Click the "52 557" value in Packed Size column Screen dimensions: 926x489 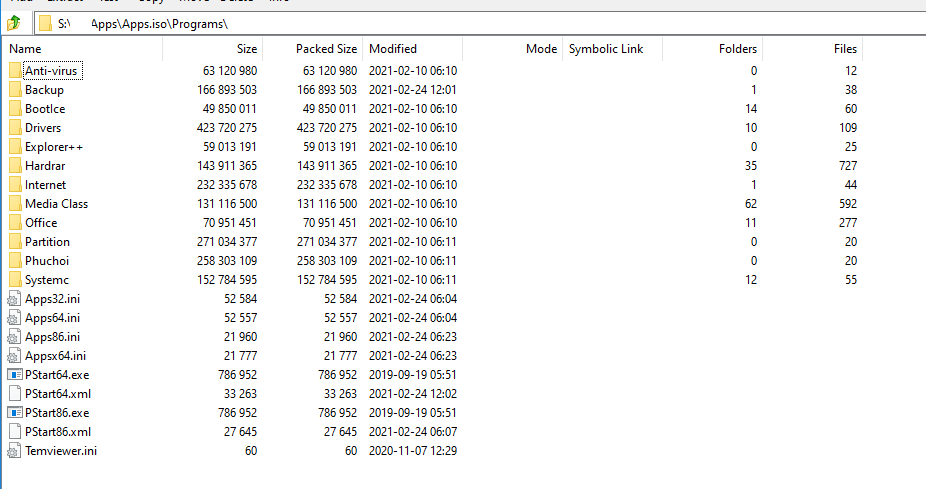[x=340, y=318]
